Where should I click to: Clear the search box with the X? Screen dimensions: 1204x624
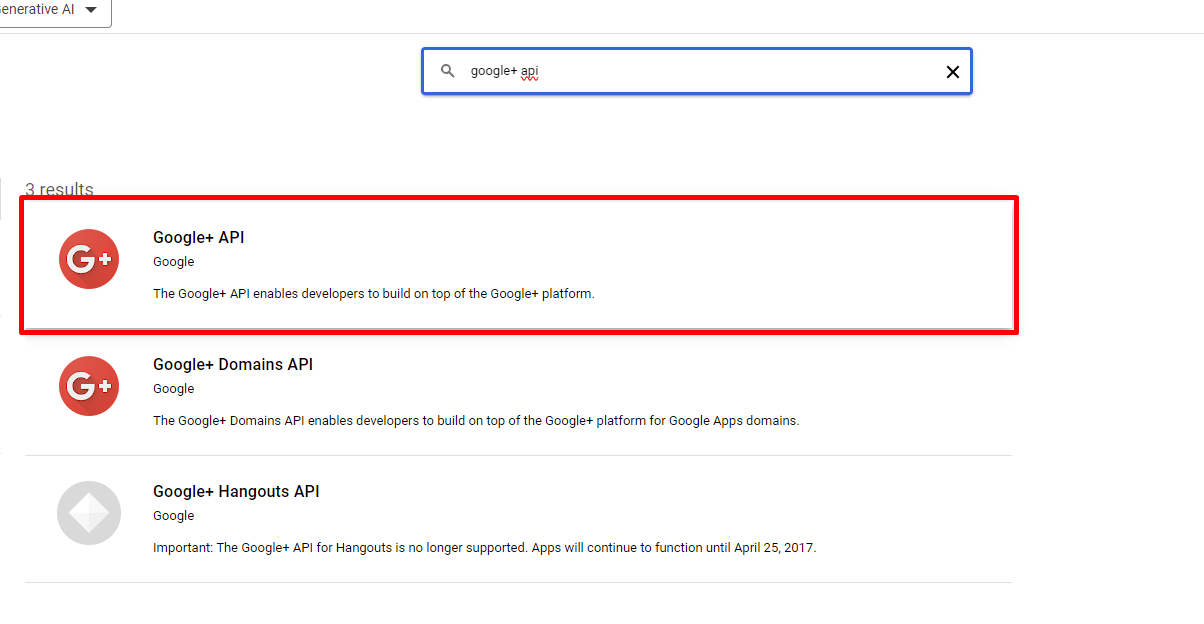tap(952, 72)
